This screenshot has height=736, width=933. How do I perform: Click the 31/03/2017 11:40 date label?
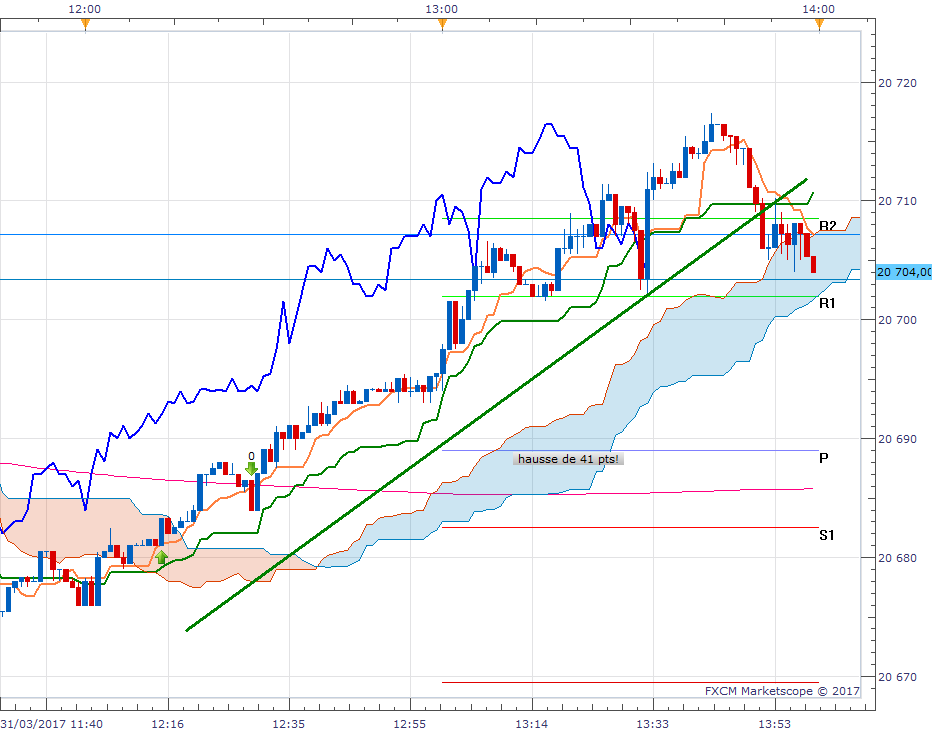pyautogui.click(x=51, y=724)
